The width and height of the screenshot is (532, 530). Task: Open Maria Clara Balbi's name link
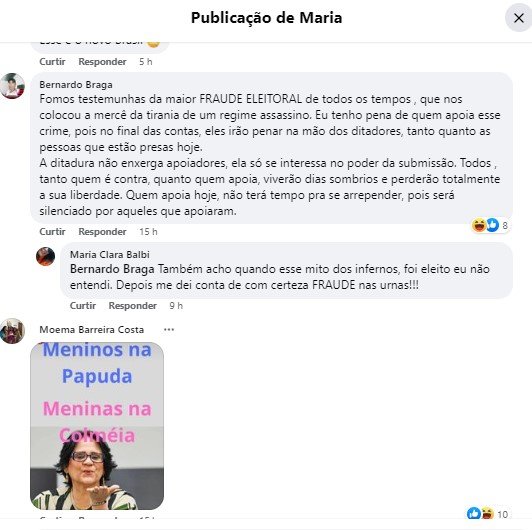[110, 254]
